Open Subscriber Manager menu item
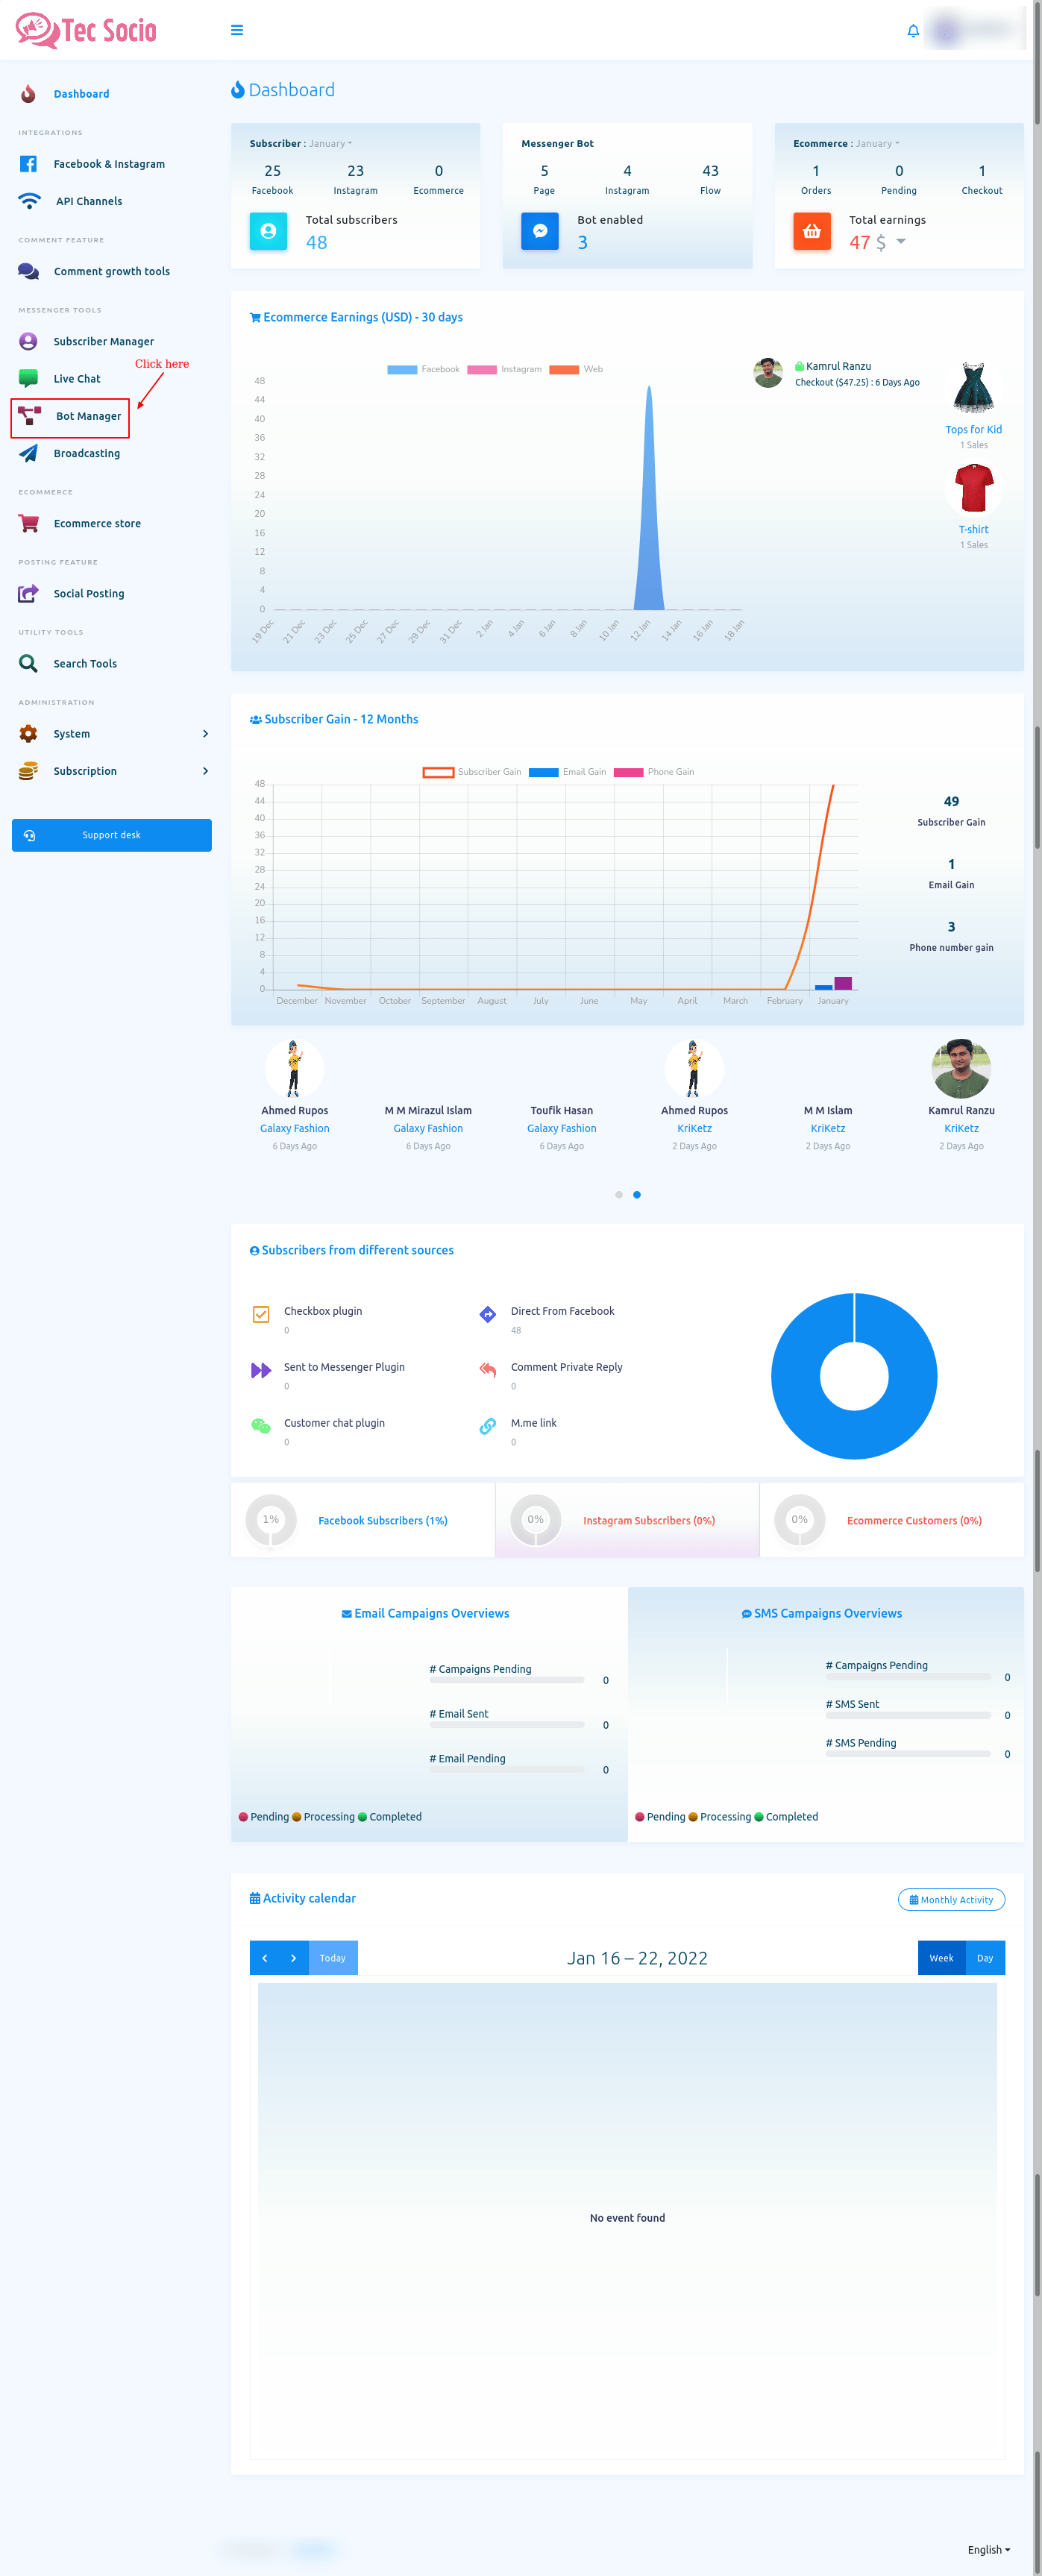This screenshot has width=1042, height=2576. 103,341
